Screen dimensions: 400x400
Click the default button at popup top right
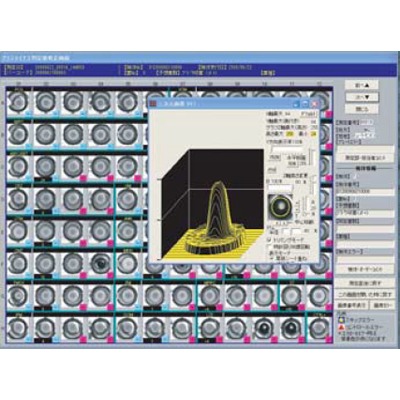(x=309, y=114)
